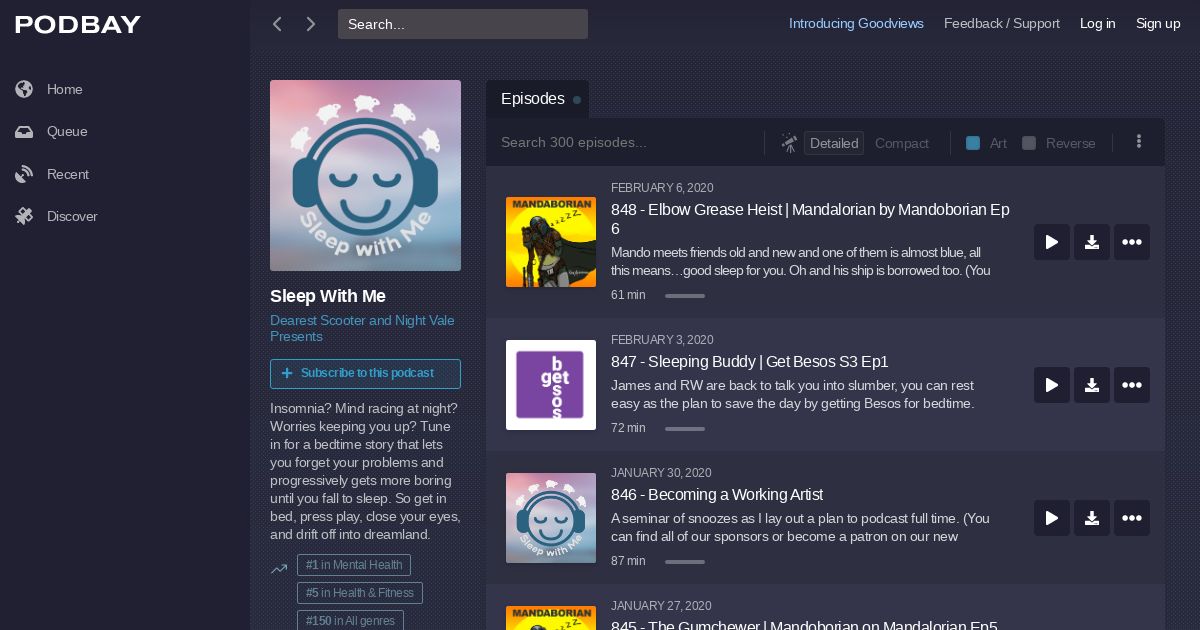Subscribe to this podcast button
This screenshot has height=630, width=1200.
pos(365,373)
